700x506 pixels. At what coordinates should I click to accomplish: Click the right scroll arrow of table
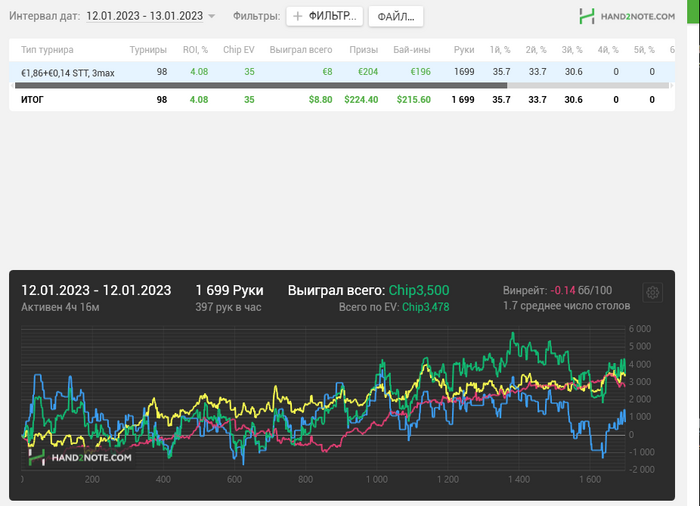pyautogui.click(x=671, y=85)
